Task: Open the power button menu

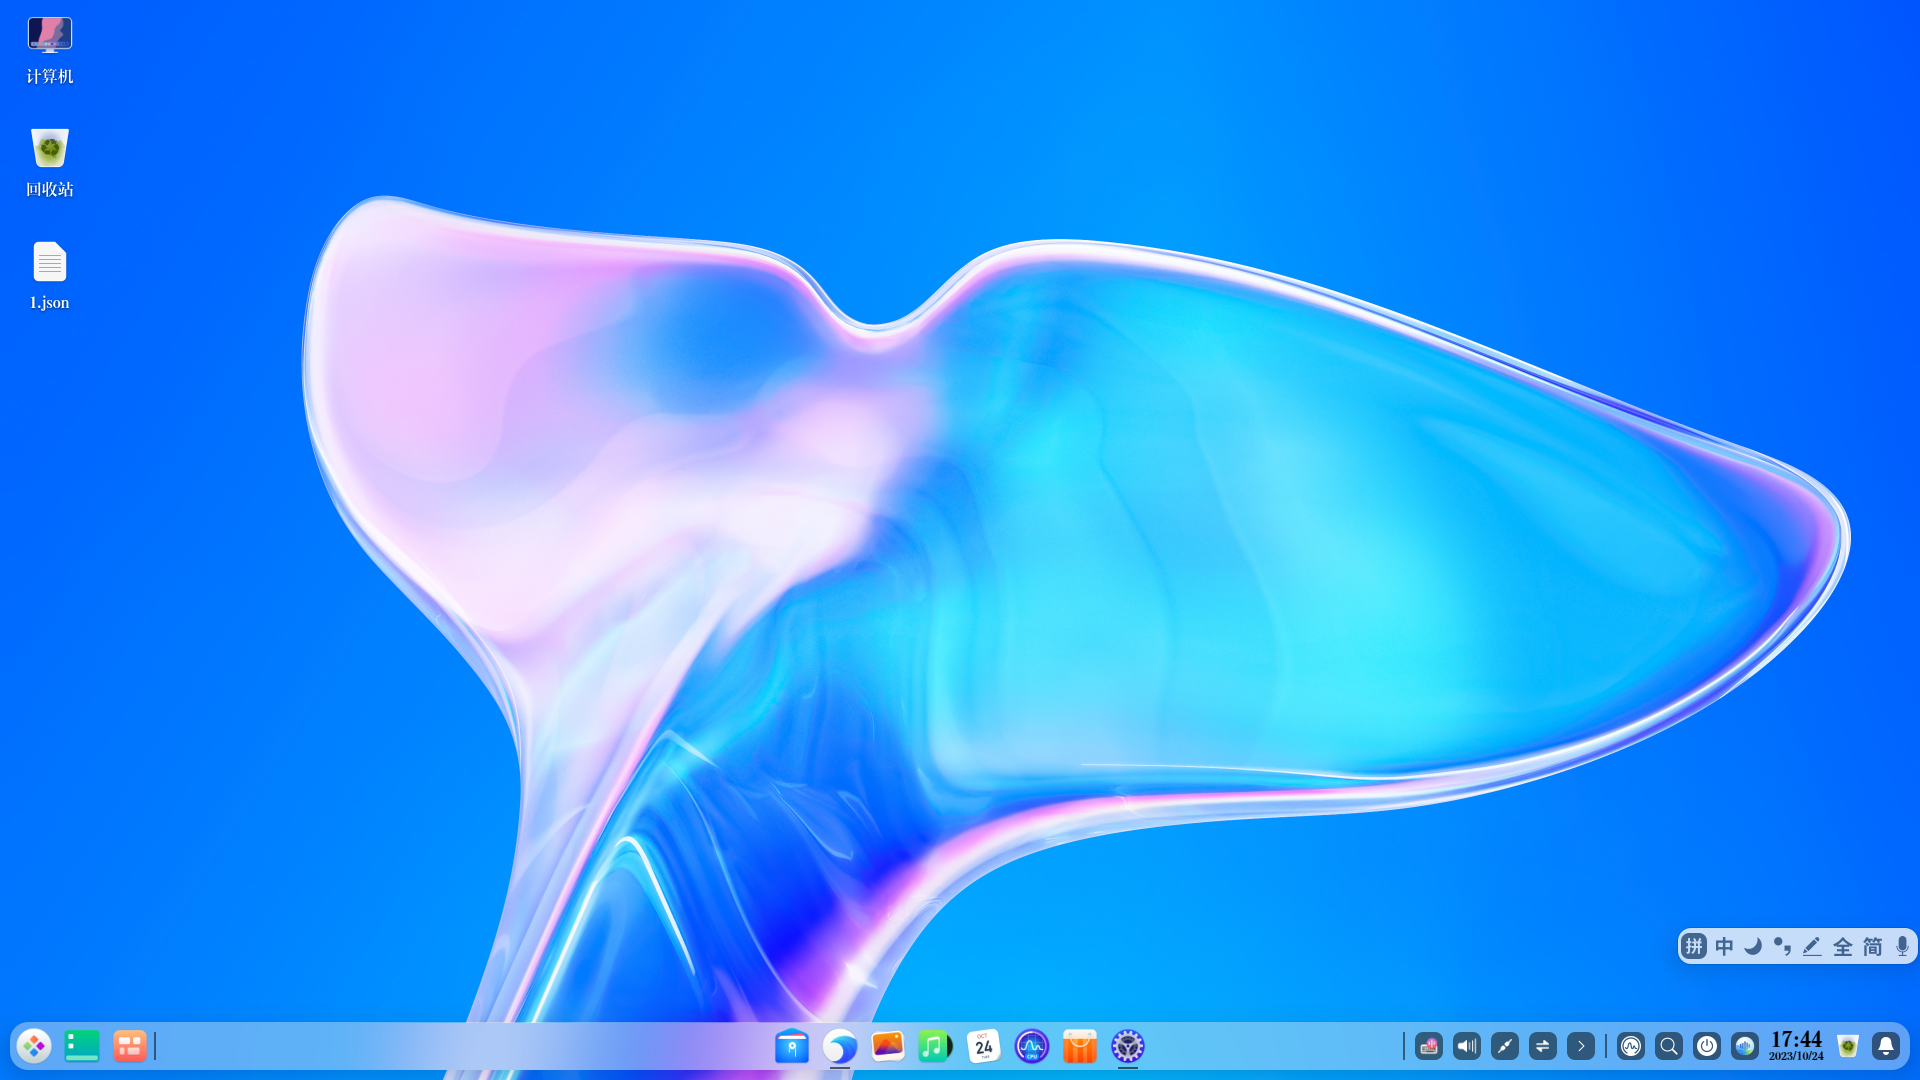Action: coord(1707,1046)
